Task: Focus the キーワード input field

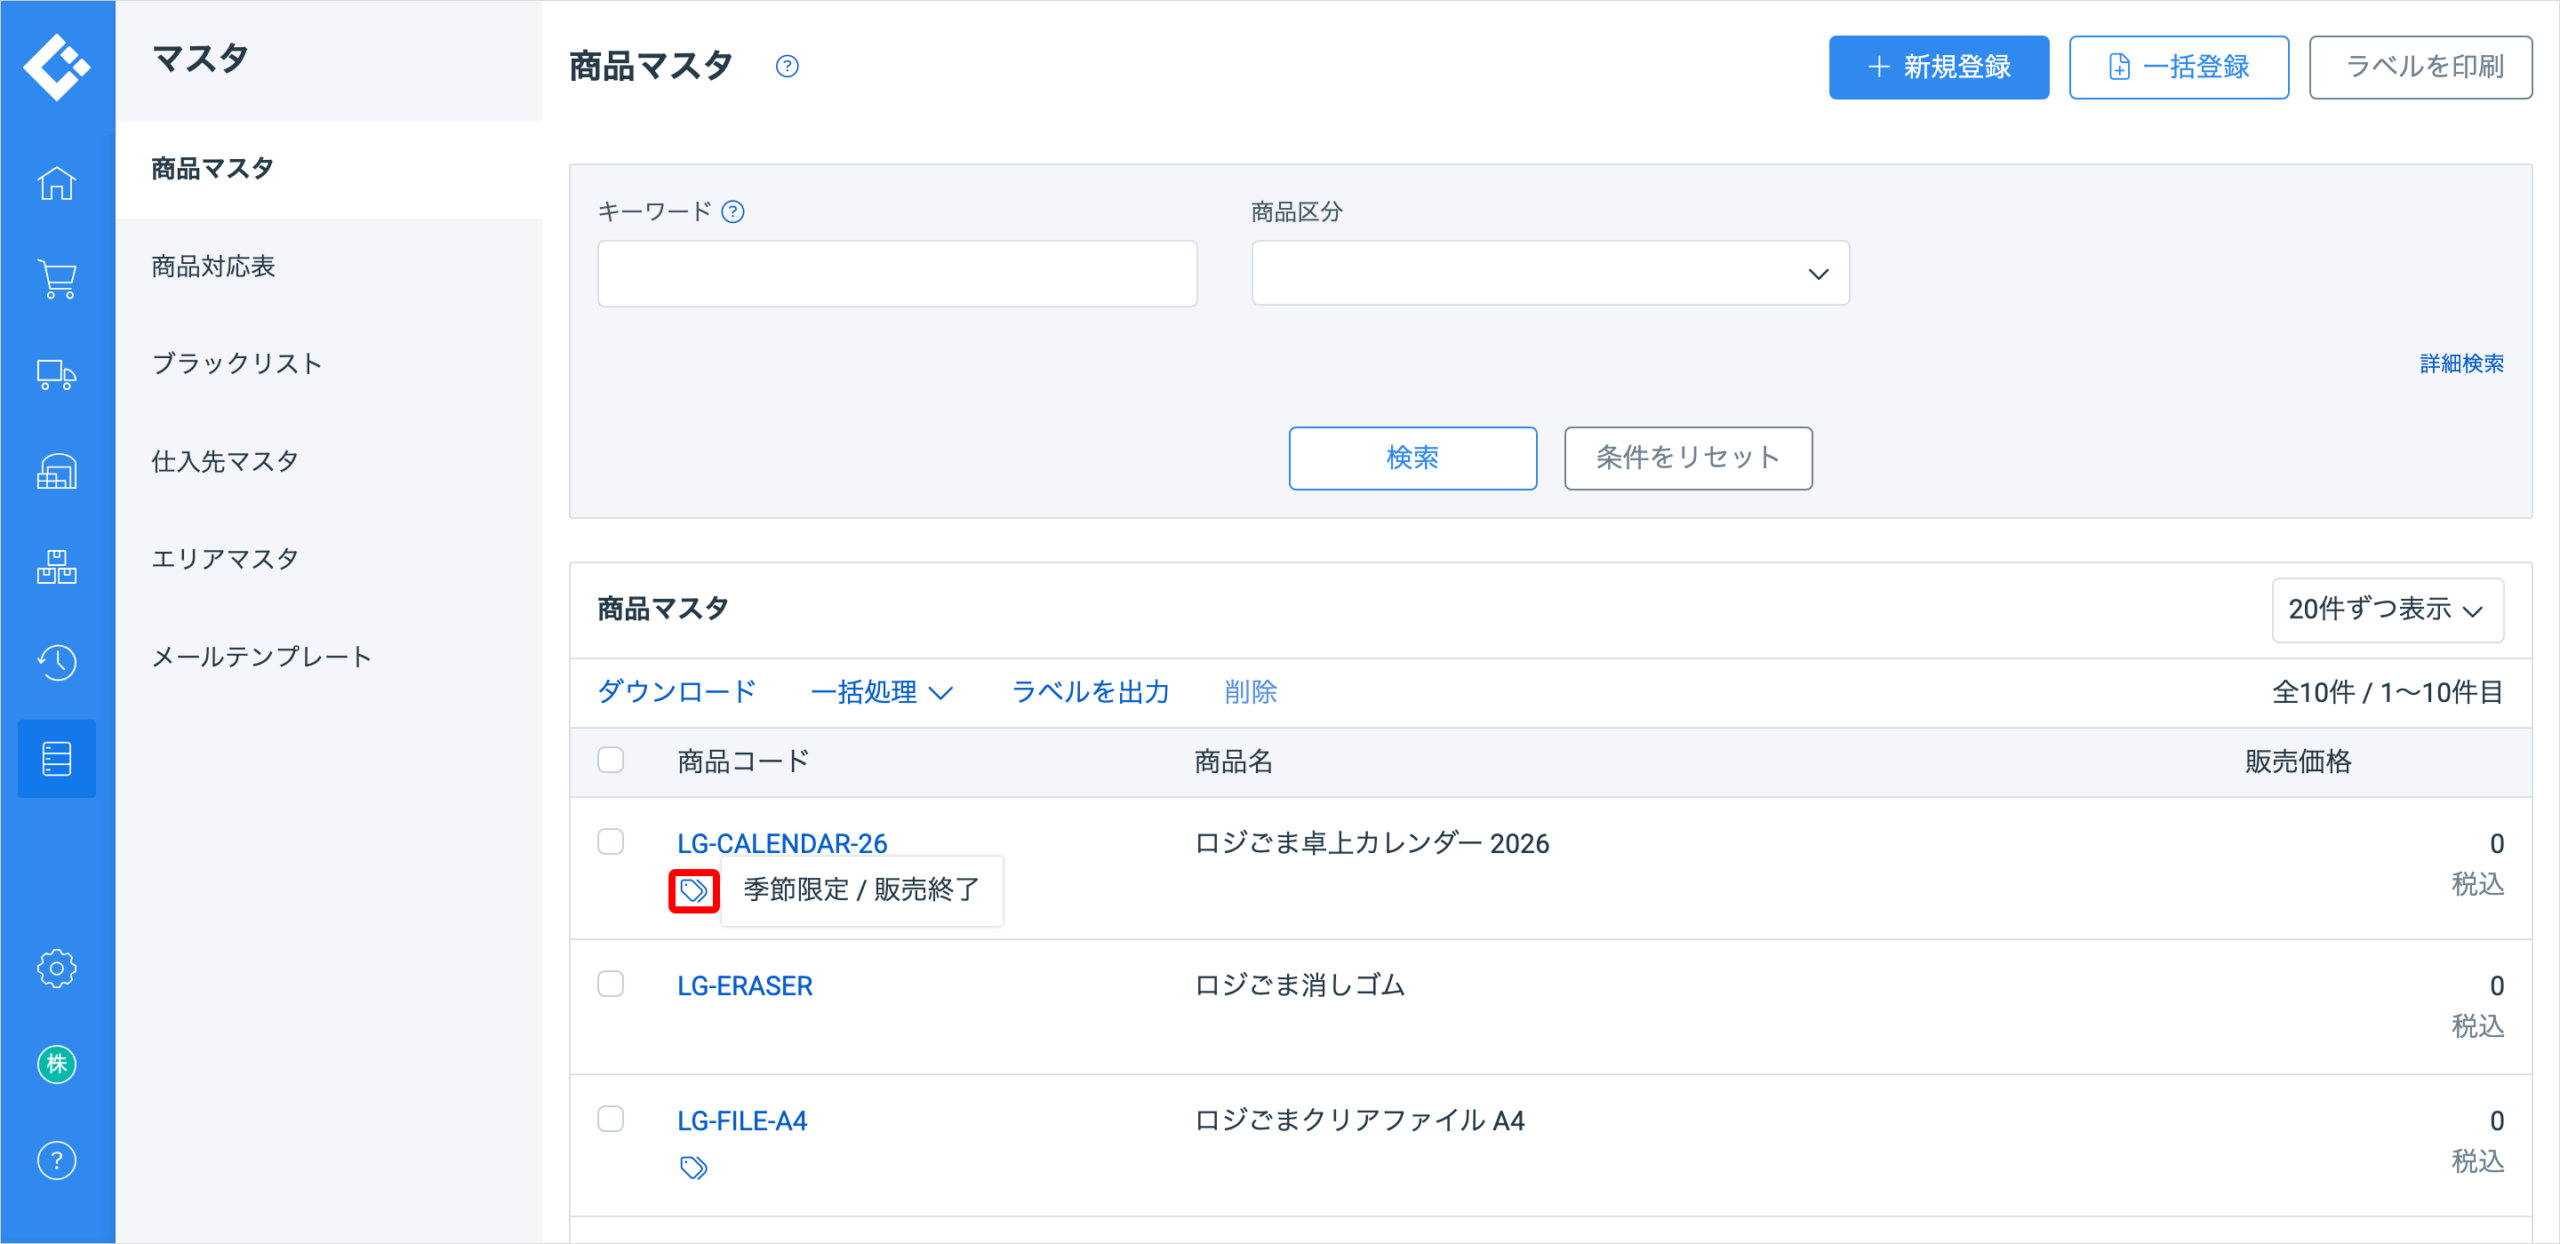Action: (897, 273)
